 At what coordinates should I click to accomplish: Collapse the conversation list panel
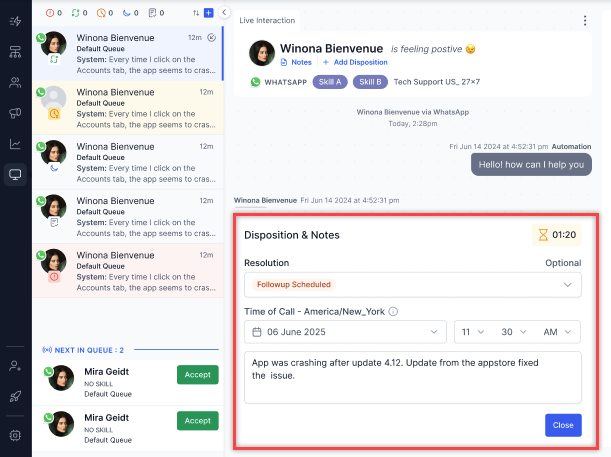point(224,13)
